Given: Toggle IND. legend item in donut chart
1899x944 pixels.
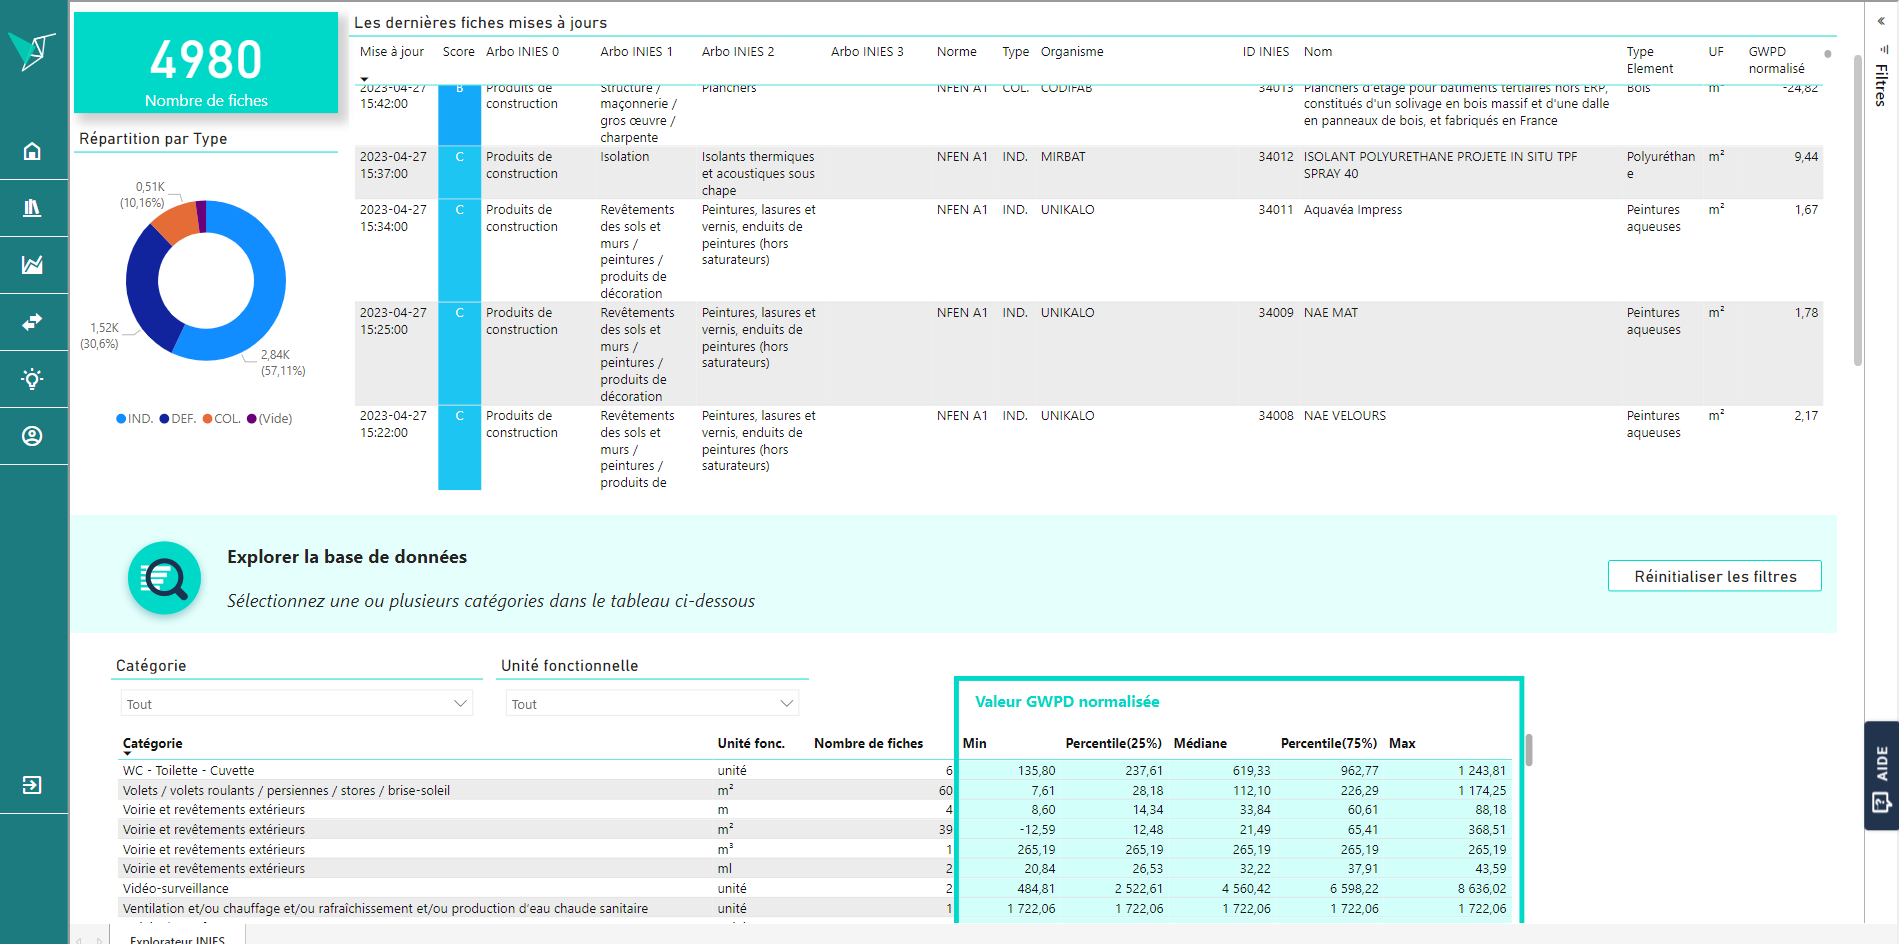Looking at the screenshot, I should pos(134,419).
